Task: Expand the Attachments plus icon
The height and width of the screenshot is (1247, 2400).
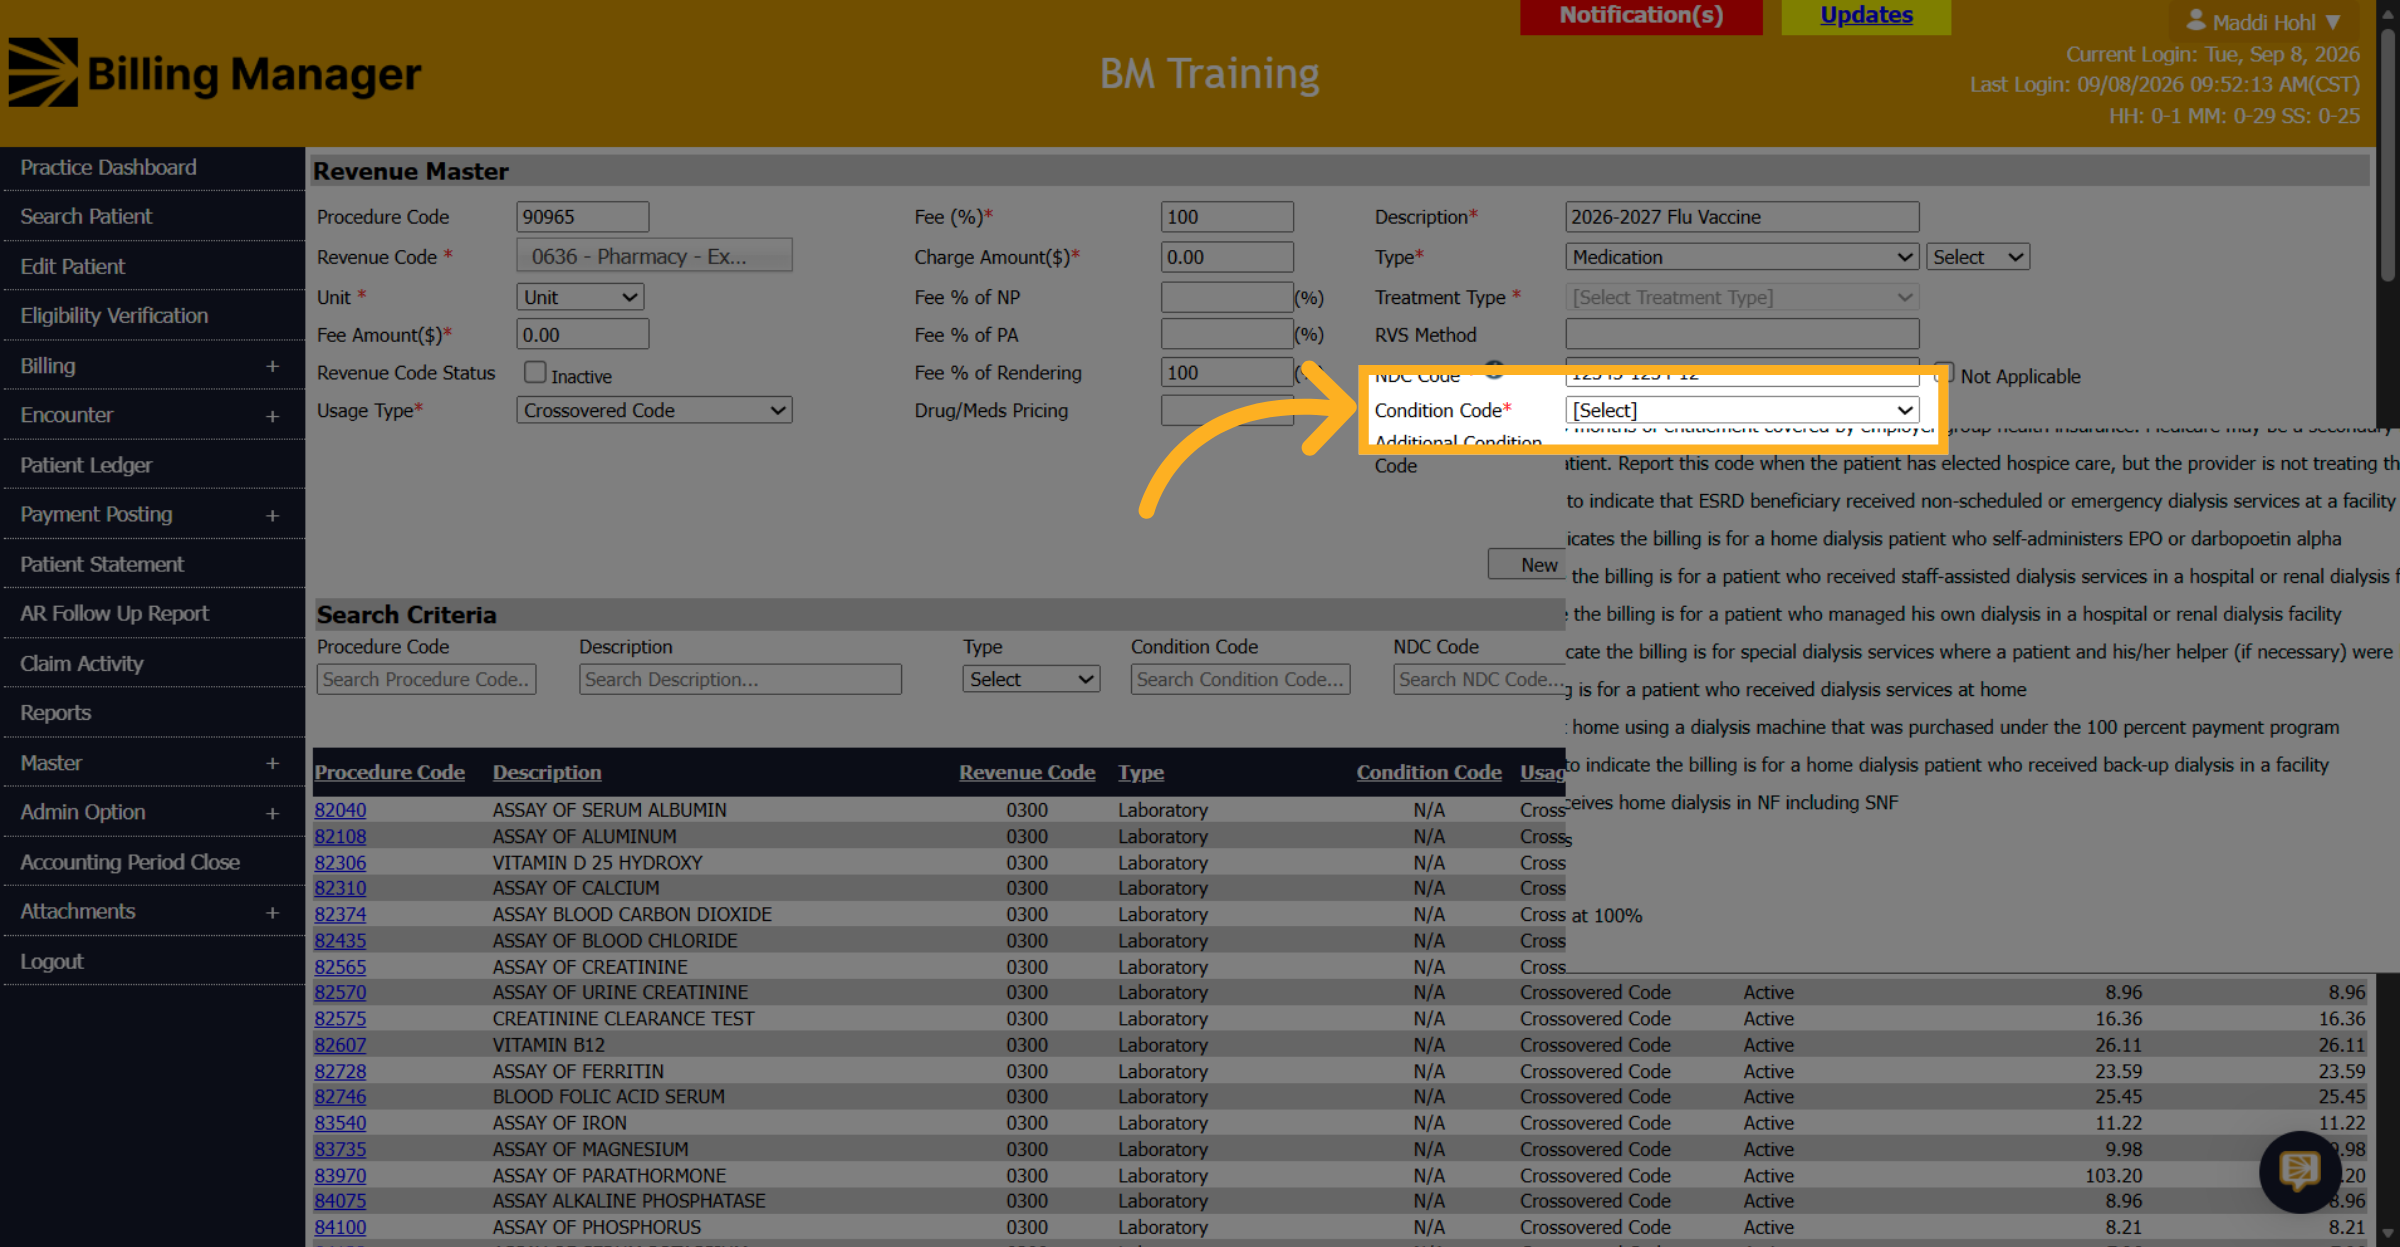Action: tap(272, 912)
